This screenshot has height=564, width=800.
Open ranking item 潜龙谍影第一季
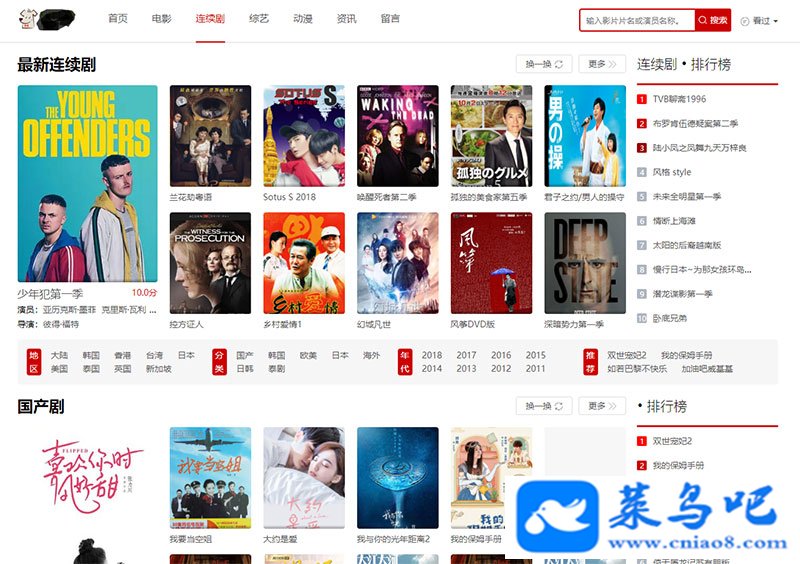[683, 294]
